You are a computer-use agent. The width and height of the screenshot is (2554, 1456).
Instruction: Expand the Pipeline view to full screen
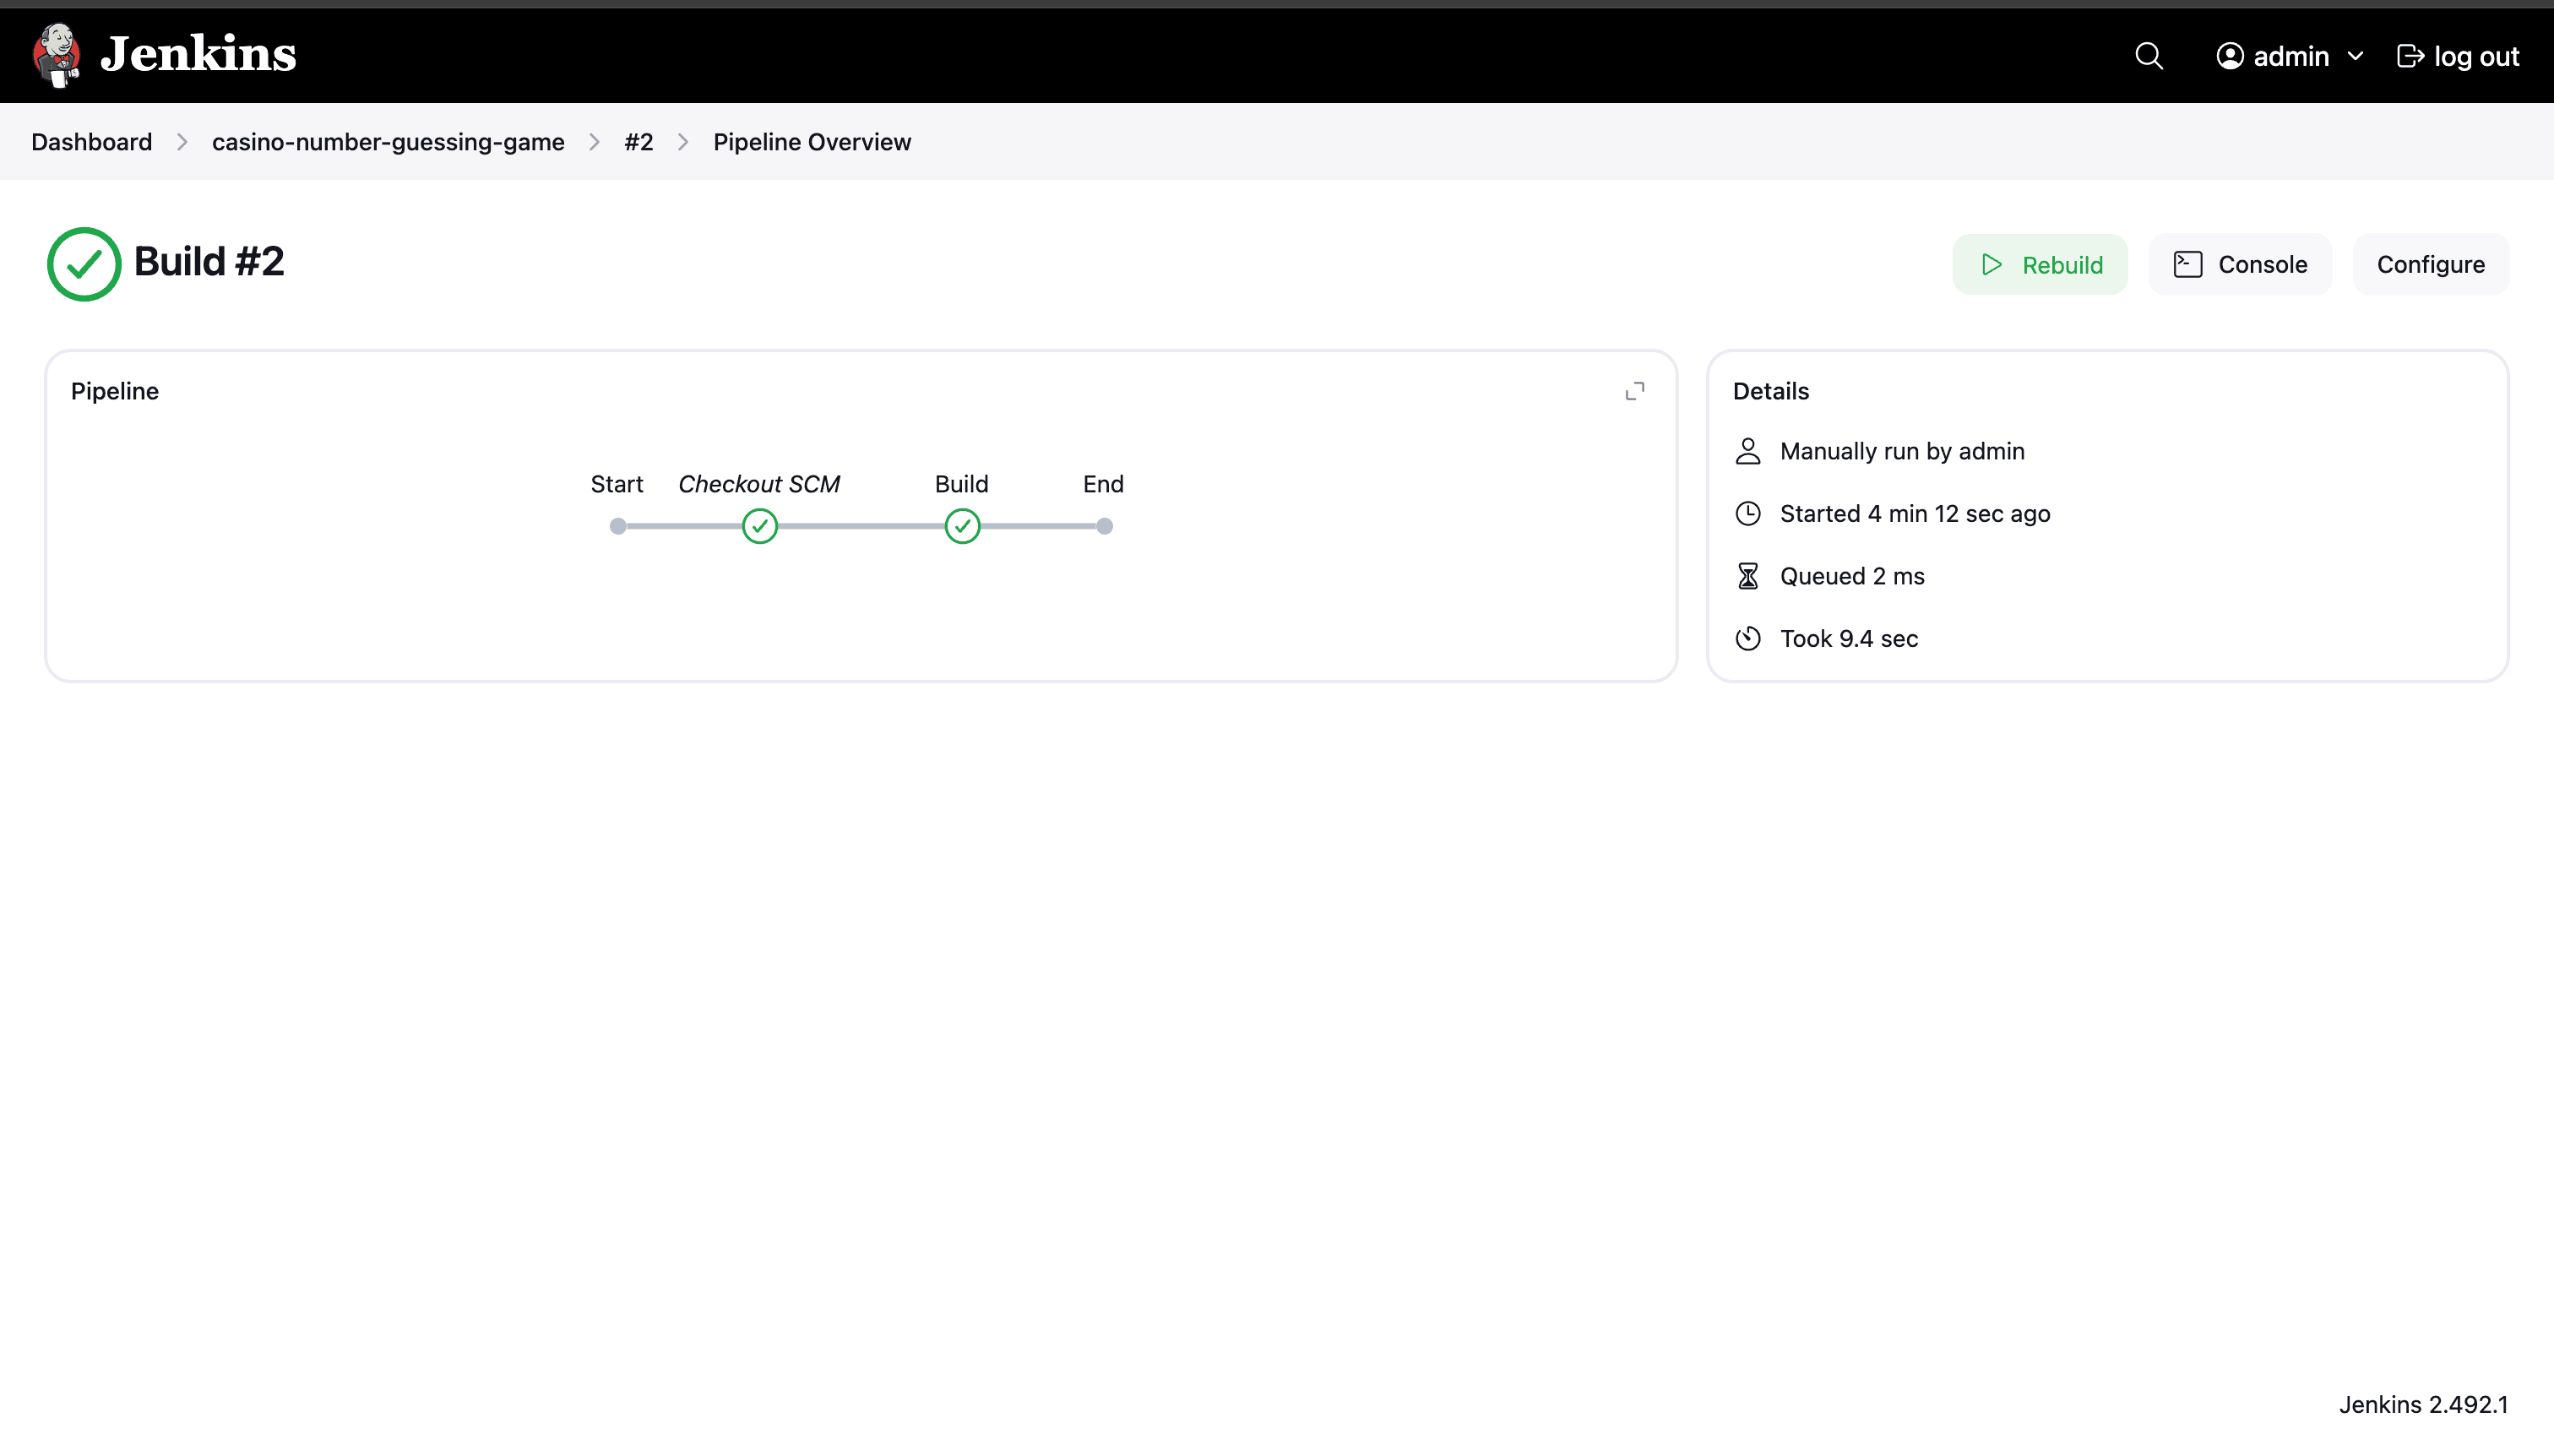coord(1634,390)
